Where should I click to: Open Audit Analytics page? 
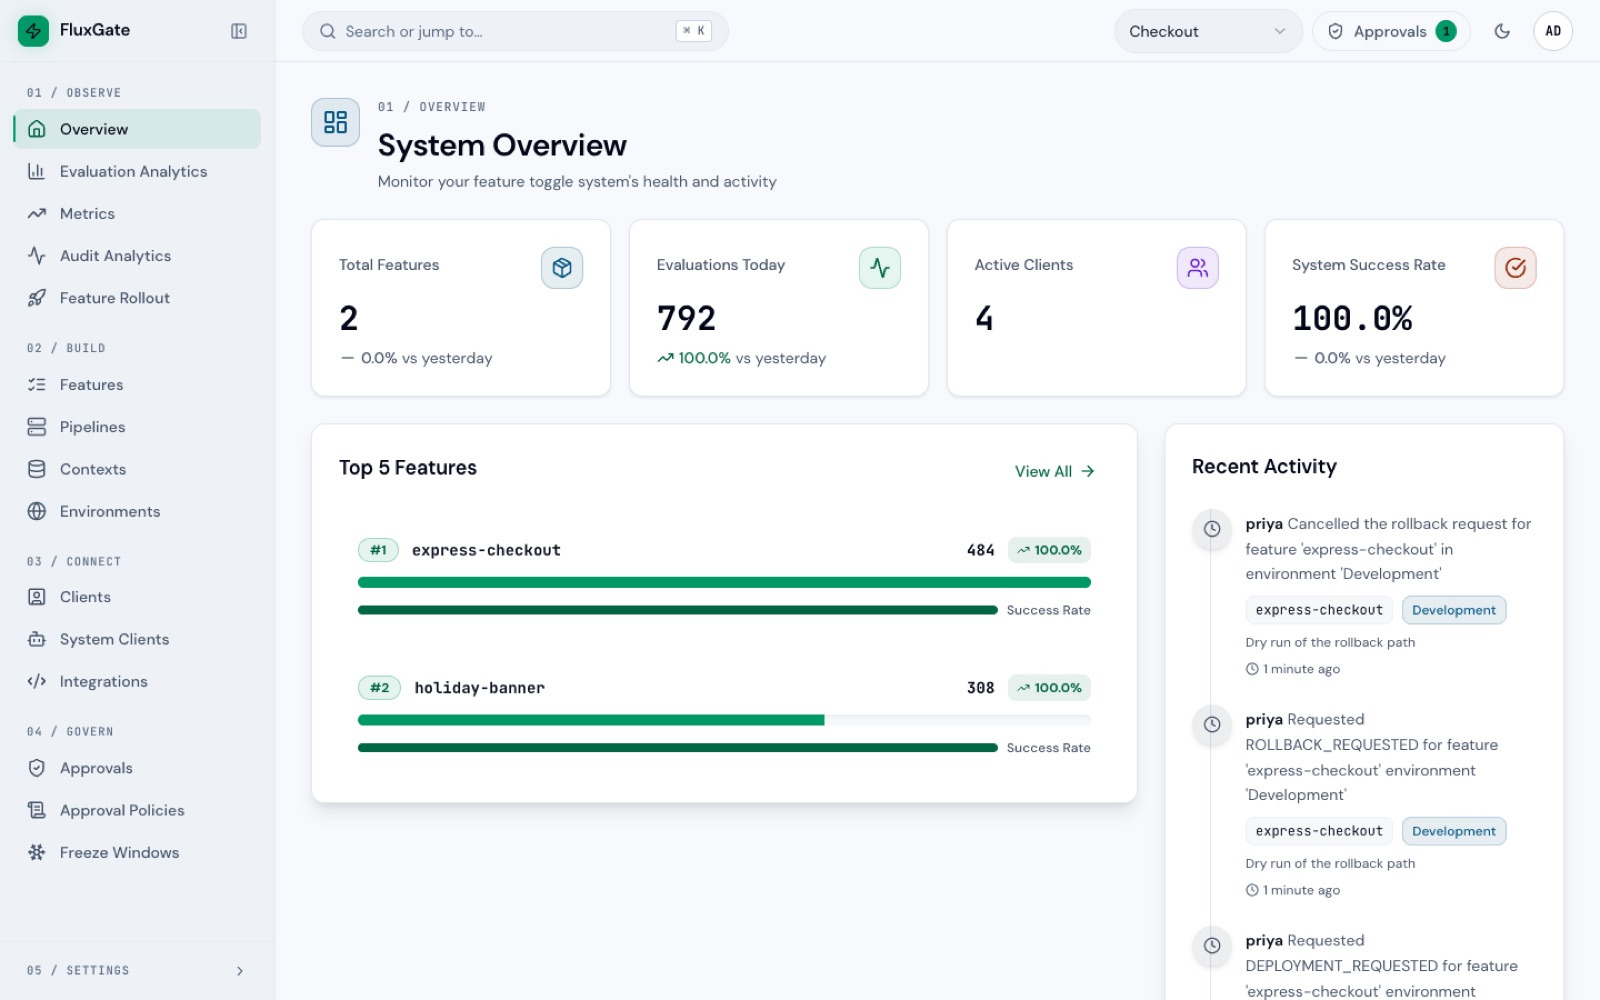pyautogui.click(x=137, y=256)
